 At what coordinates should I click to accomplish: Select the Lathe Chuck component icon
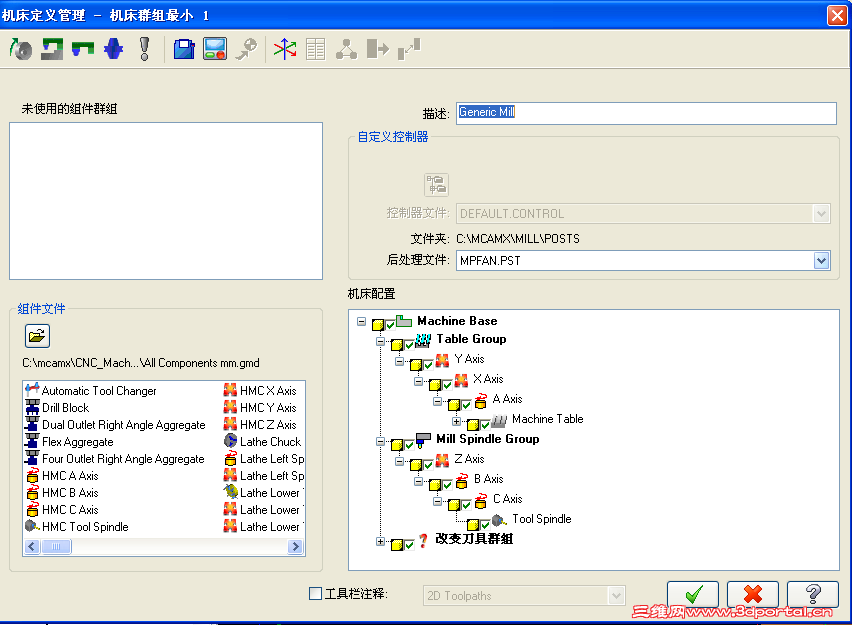229,441
